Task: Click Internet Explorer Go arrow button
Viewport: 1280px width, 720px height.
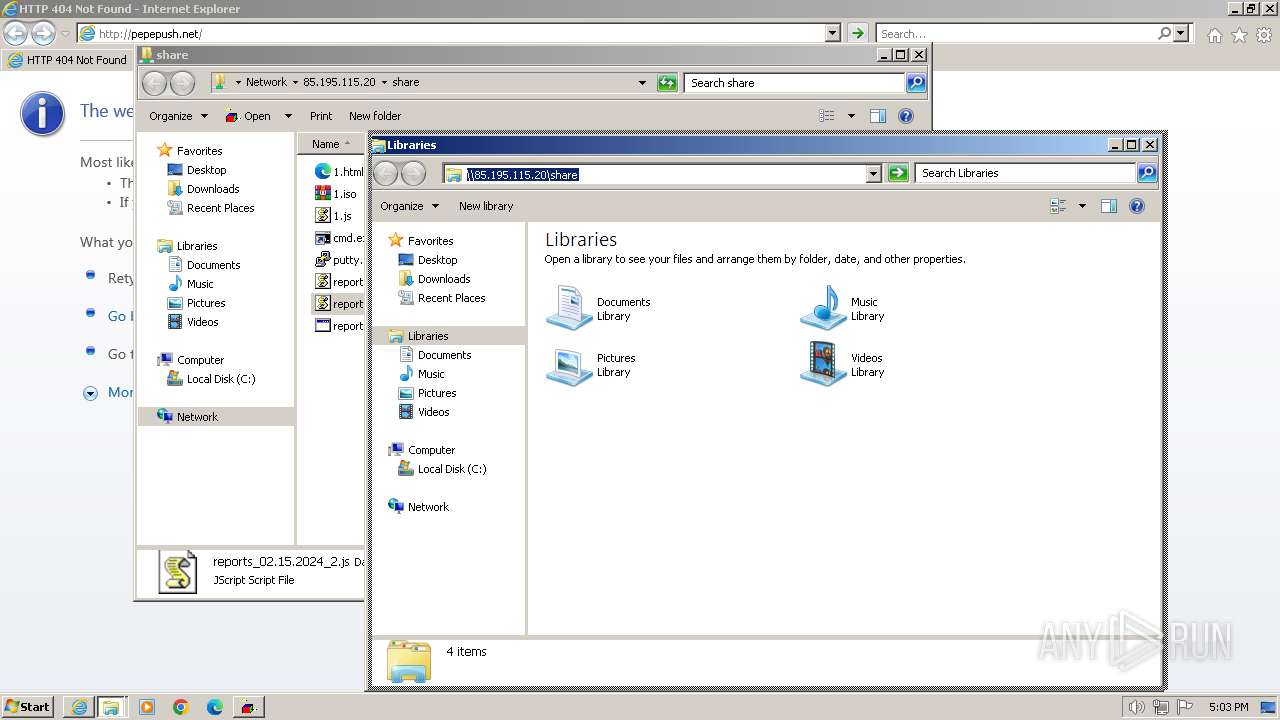Action: pyautogui.click(x=857, y=33)
